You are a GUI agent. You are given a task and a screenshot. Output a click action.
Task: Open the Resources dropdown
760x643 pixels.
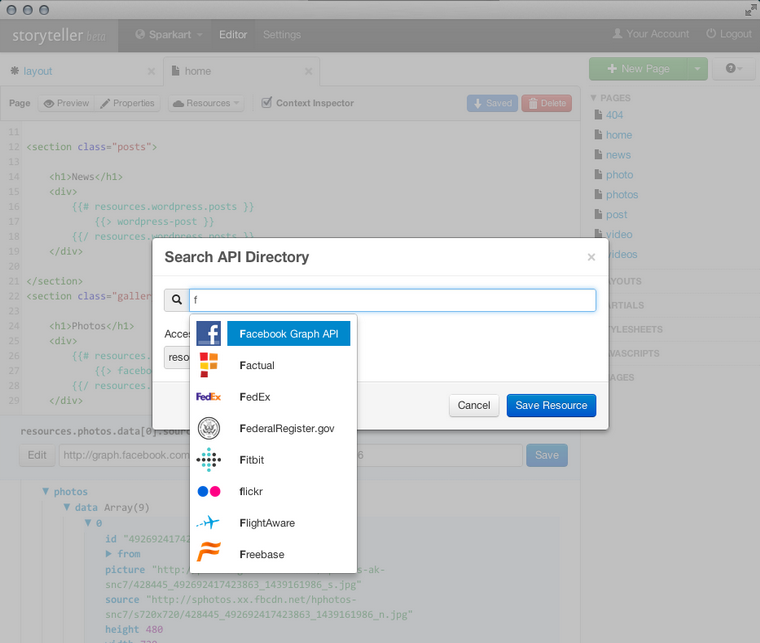tap(206, 103)
